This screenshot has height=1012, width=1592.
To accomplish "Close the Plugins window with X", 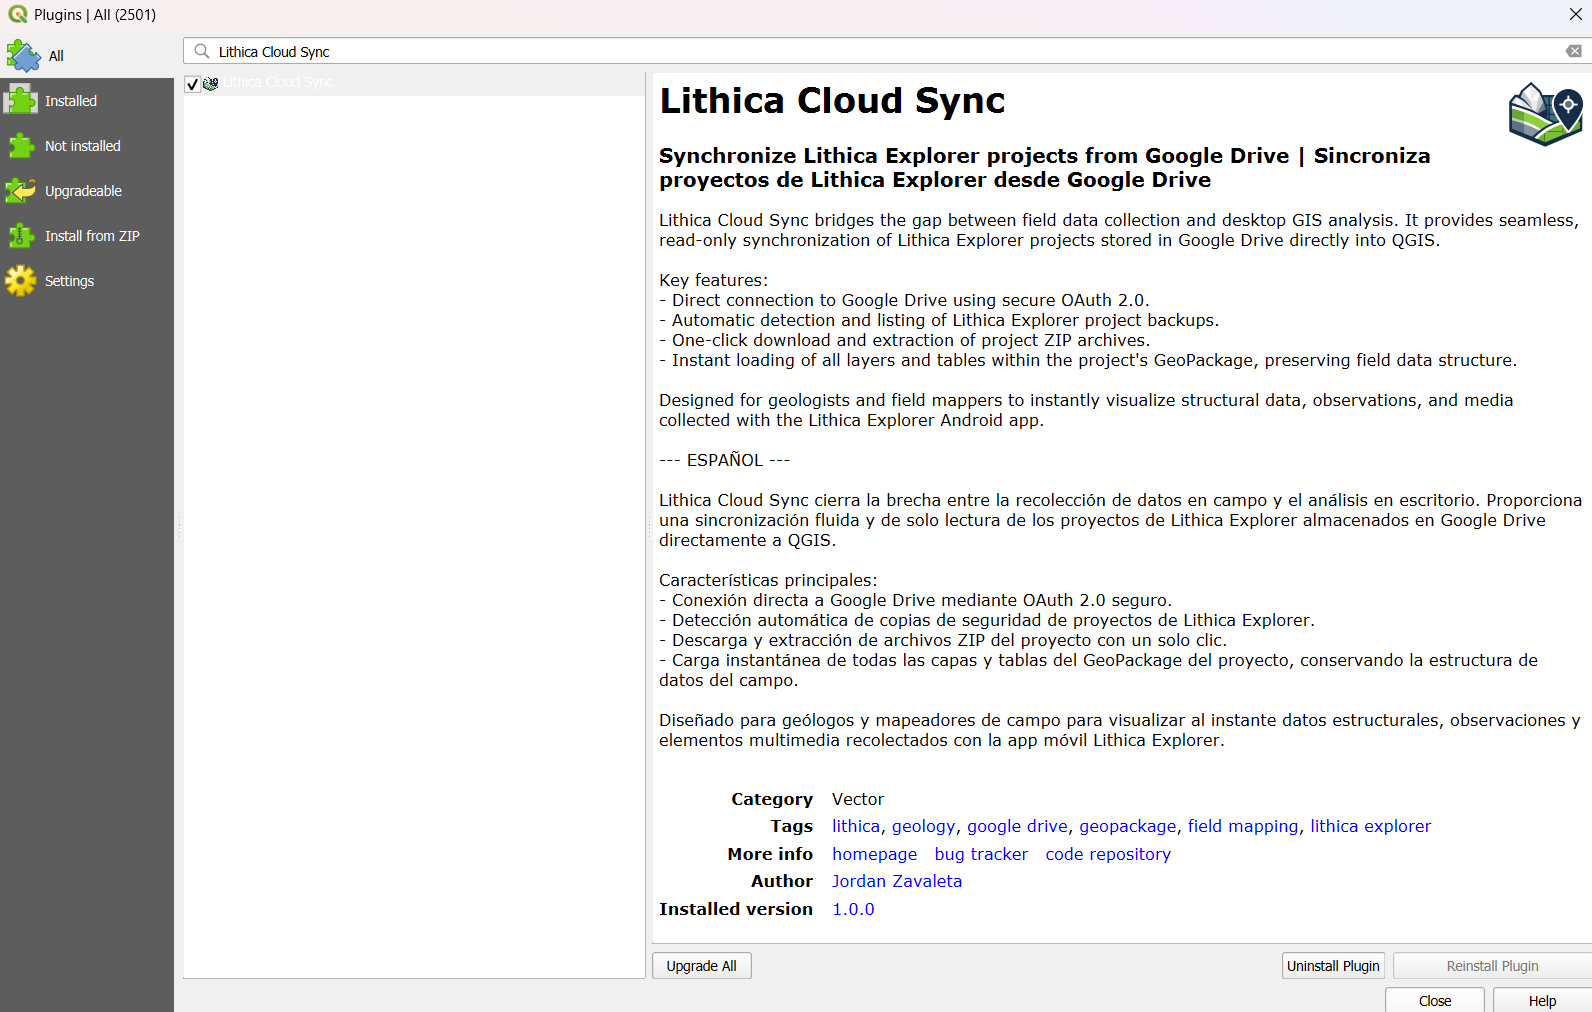I will tap(1575, 14).
